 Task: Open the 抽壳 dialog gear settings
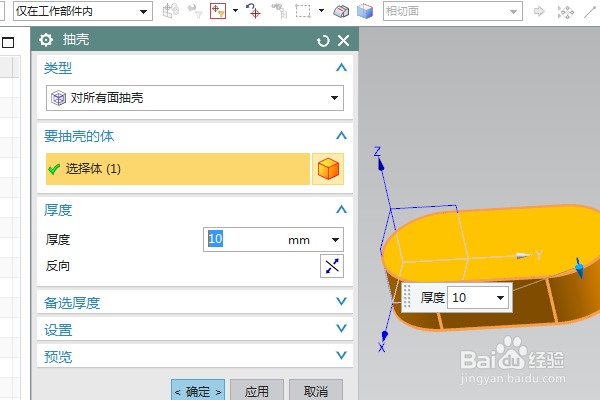tap(46, 39)
